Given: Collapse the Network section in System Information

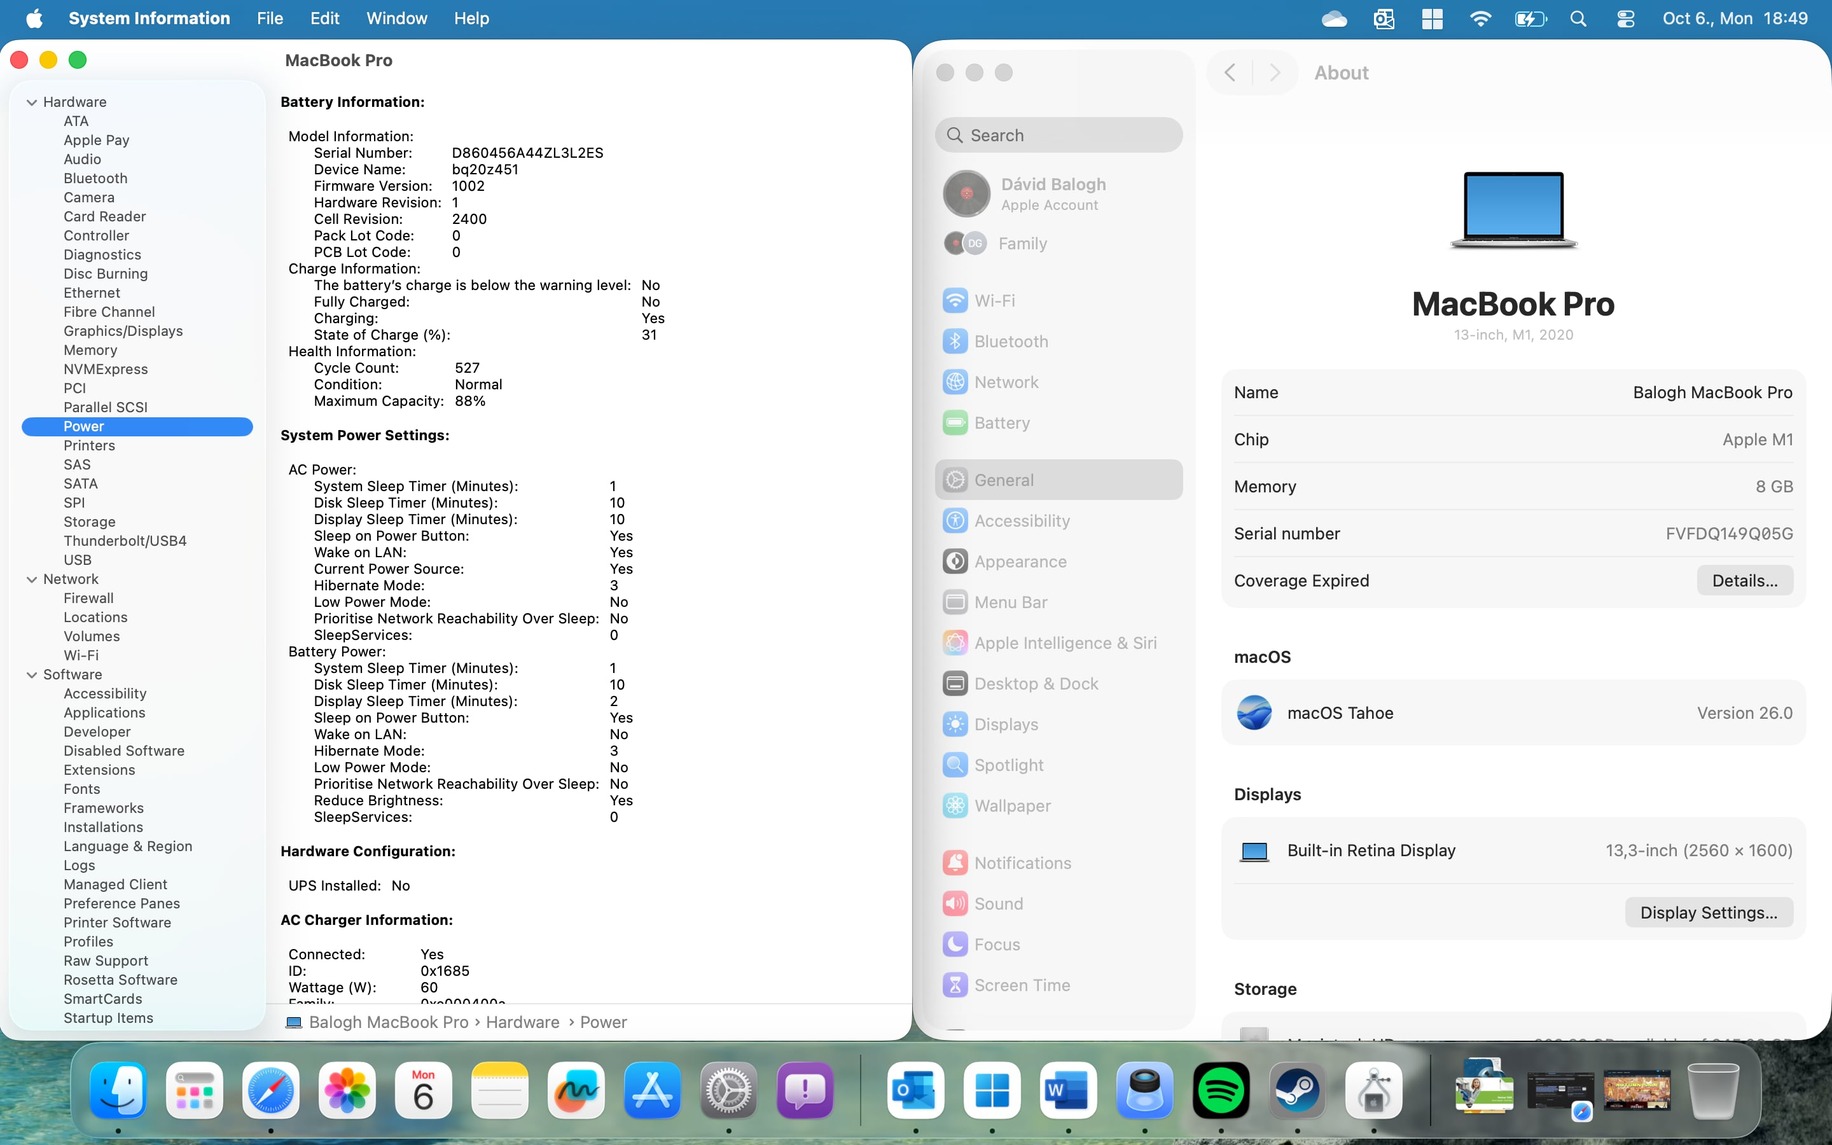Looking at the screenshot, I should [32, 579].
